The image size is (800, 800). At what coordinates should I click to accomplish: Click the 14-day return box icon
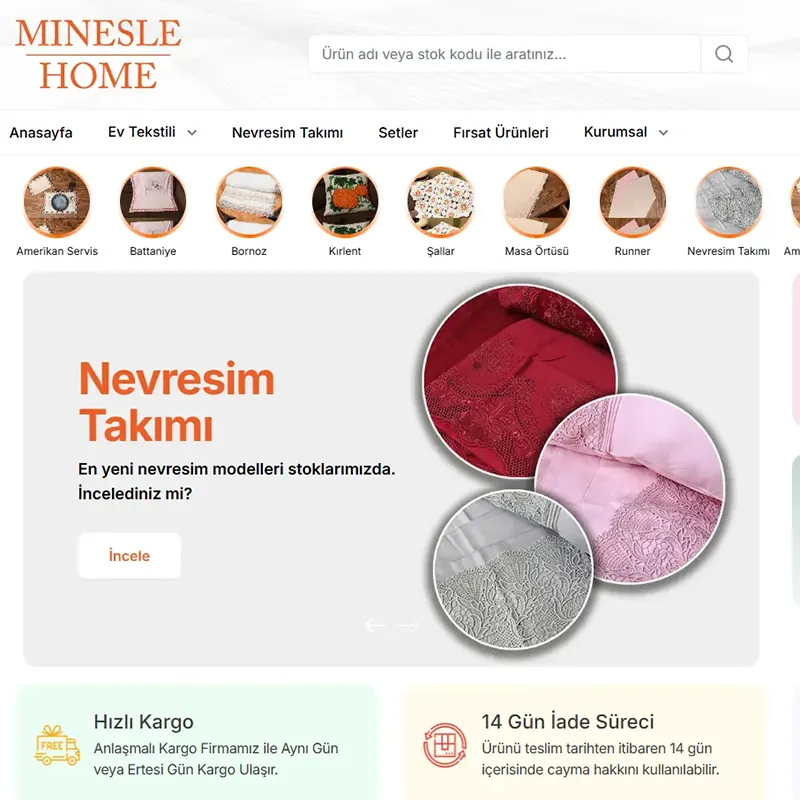click(444, 745)
